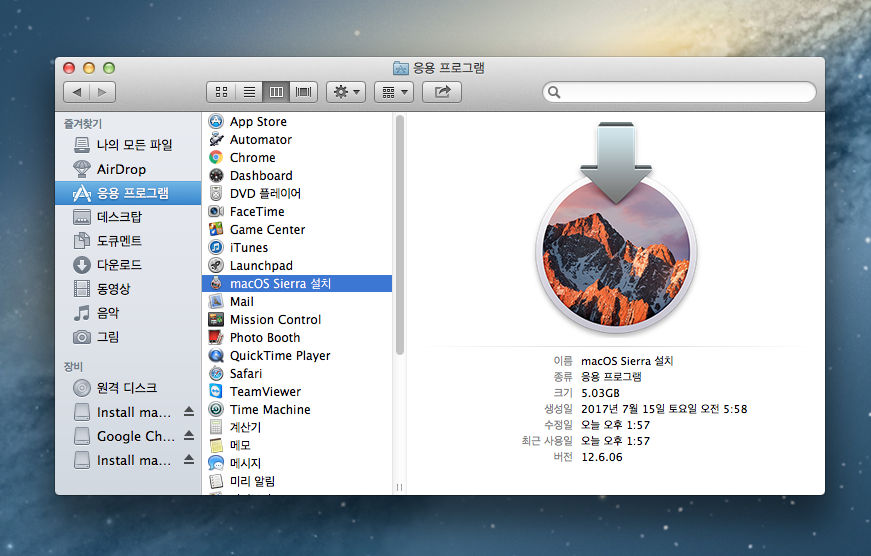
Task: Select 원격 디스크 in devices
Action: pos(128,388)
